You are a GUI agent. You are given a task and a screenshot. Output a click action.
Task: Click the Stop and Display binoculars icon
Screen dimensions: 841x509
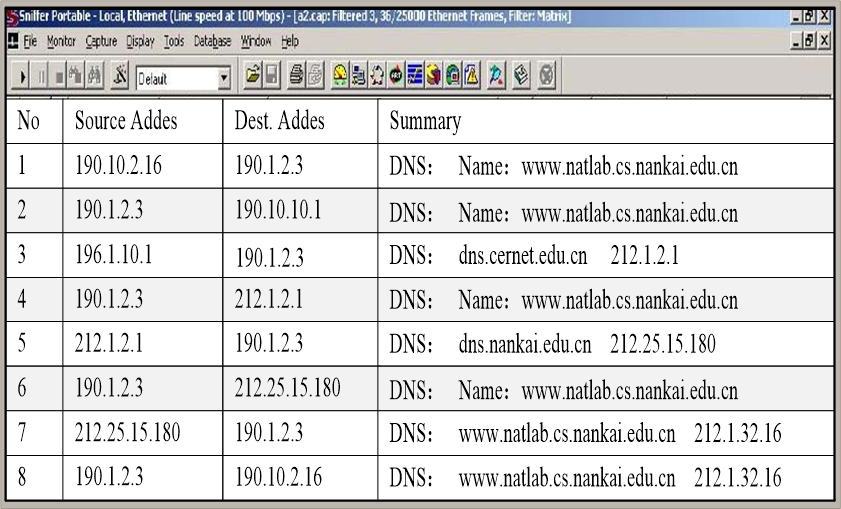point(76,76)
